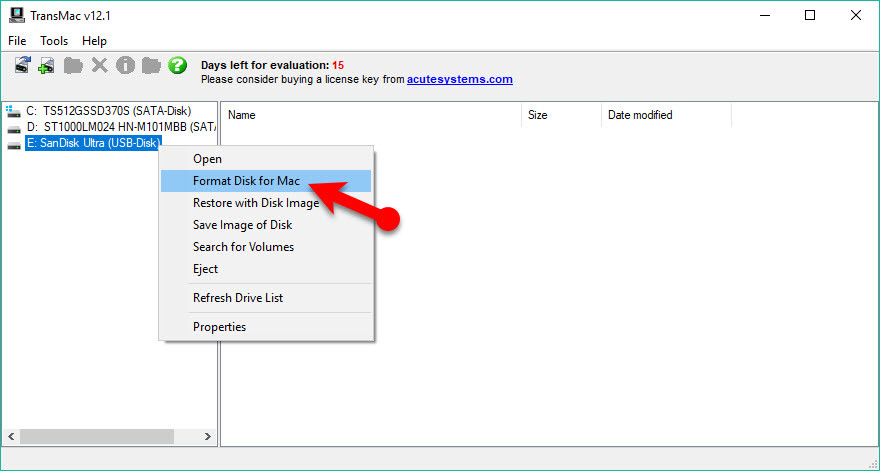The width and height of the screenshot is (880, 471).
Task: Click the drive list scrollbar left arrow
Action: pyautogui.click(x=11, y=436)
